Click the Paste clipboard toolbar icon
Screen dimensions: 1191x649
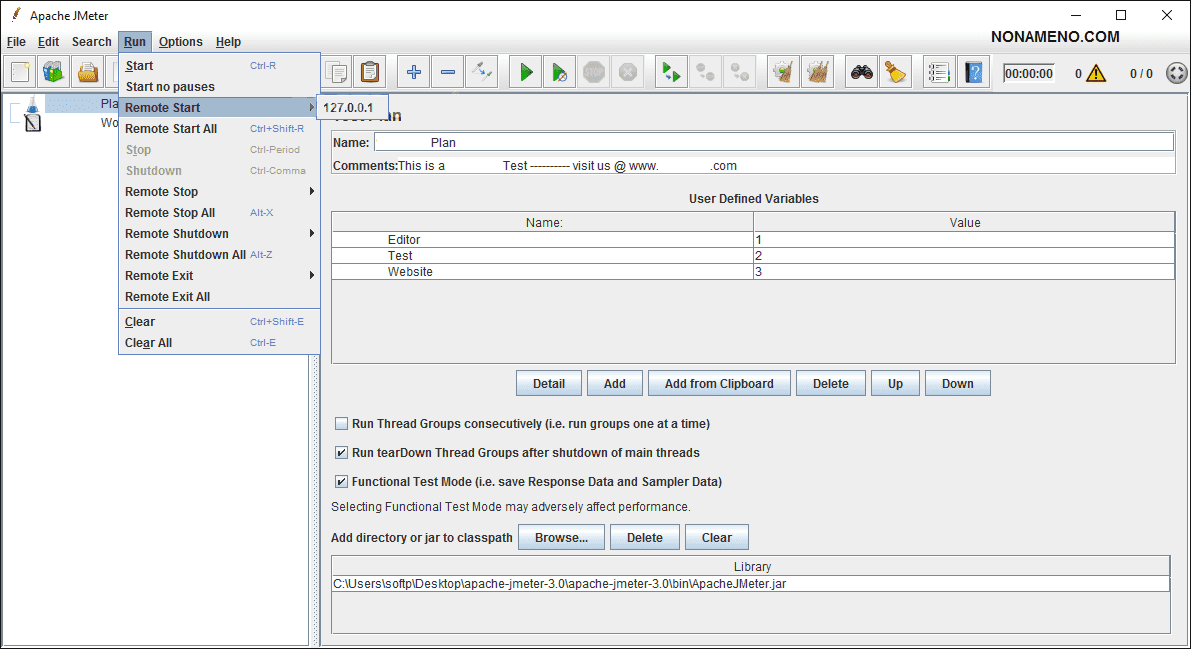coord(370,72)
